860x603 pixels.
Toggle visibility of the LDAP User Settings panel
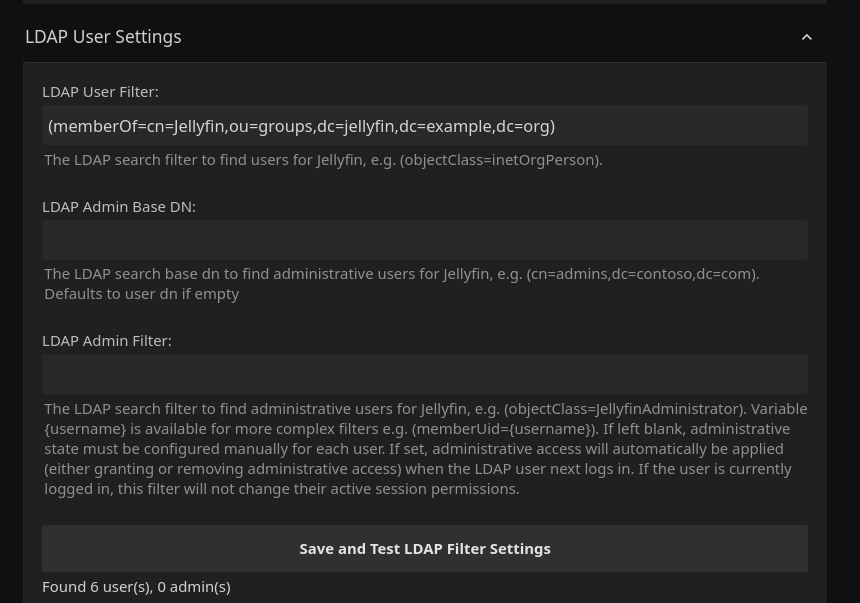tap(807, 37)
